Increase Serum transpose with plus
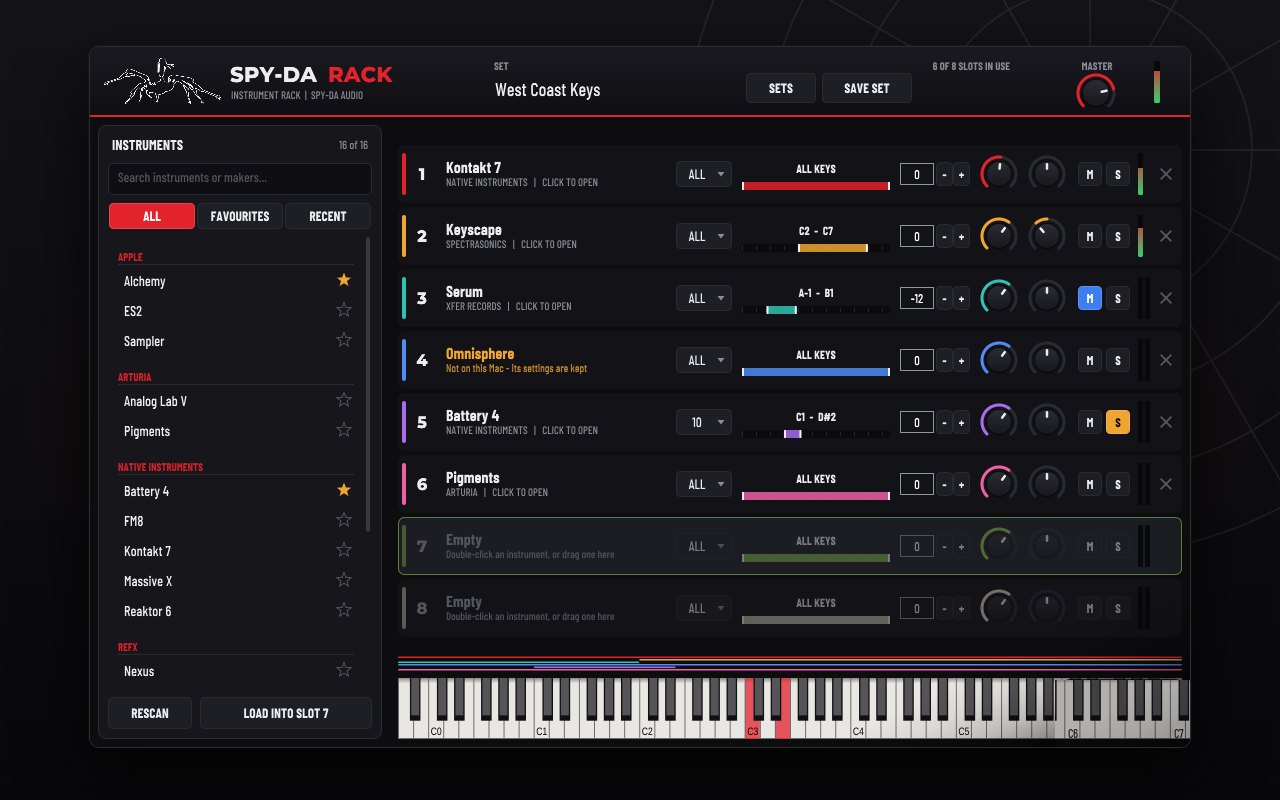The width and height of the screenshot is (1280, 800). pyautogui.click(x=961, y=298)
